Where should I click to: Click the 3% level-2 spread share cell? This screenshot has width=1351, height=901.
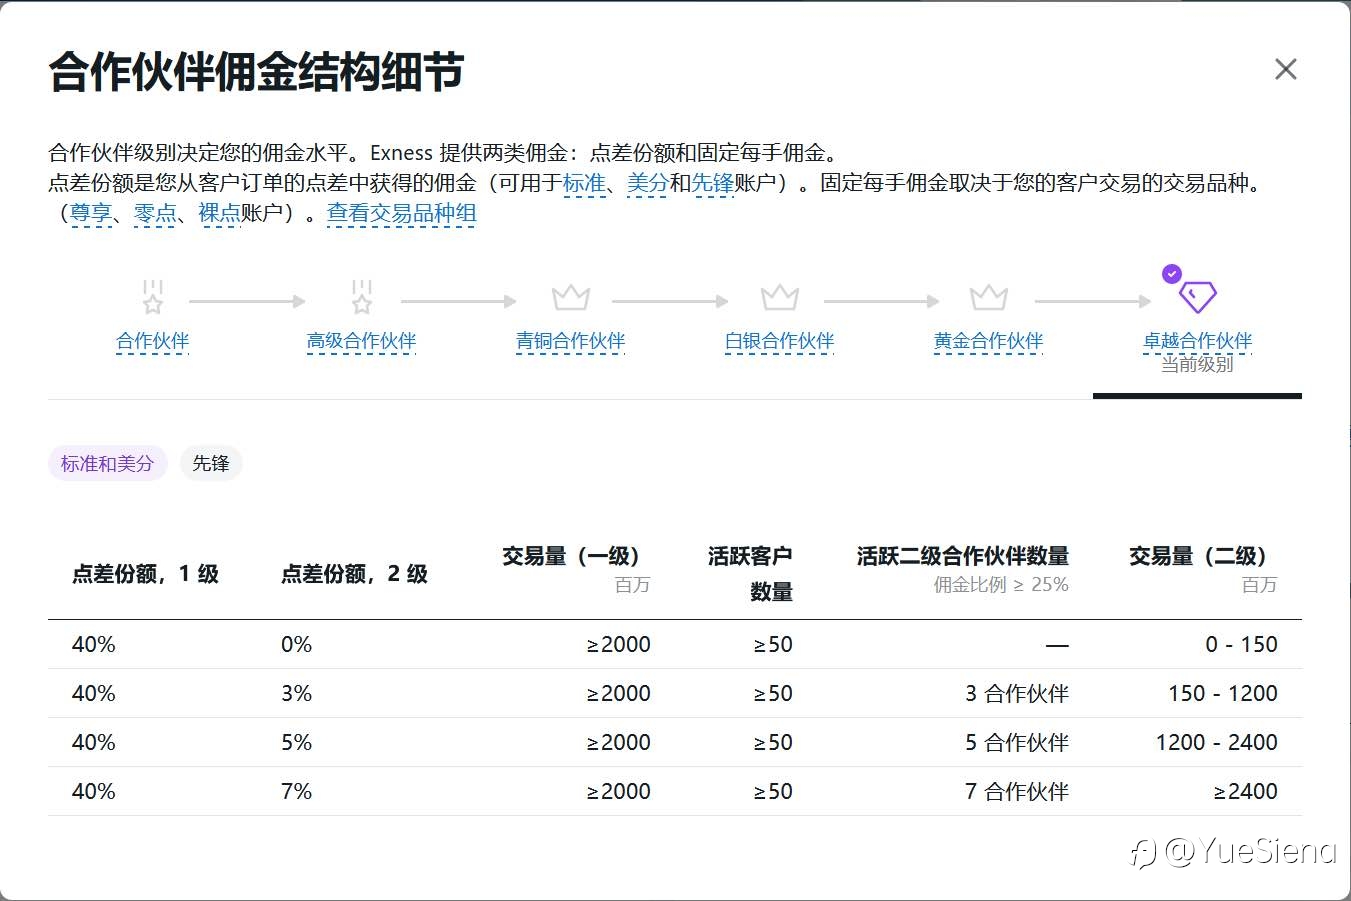point(297,693)
